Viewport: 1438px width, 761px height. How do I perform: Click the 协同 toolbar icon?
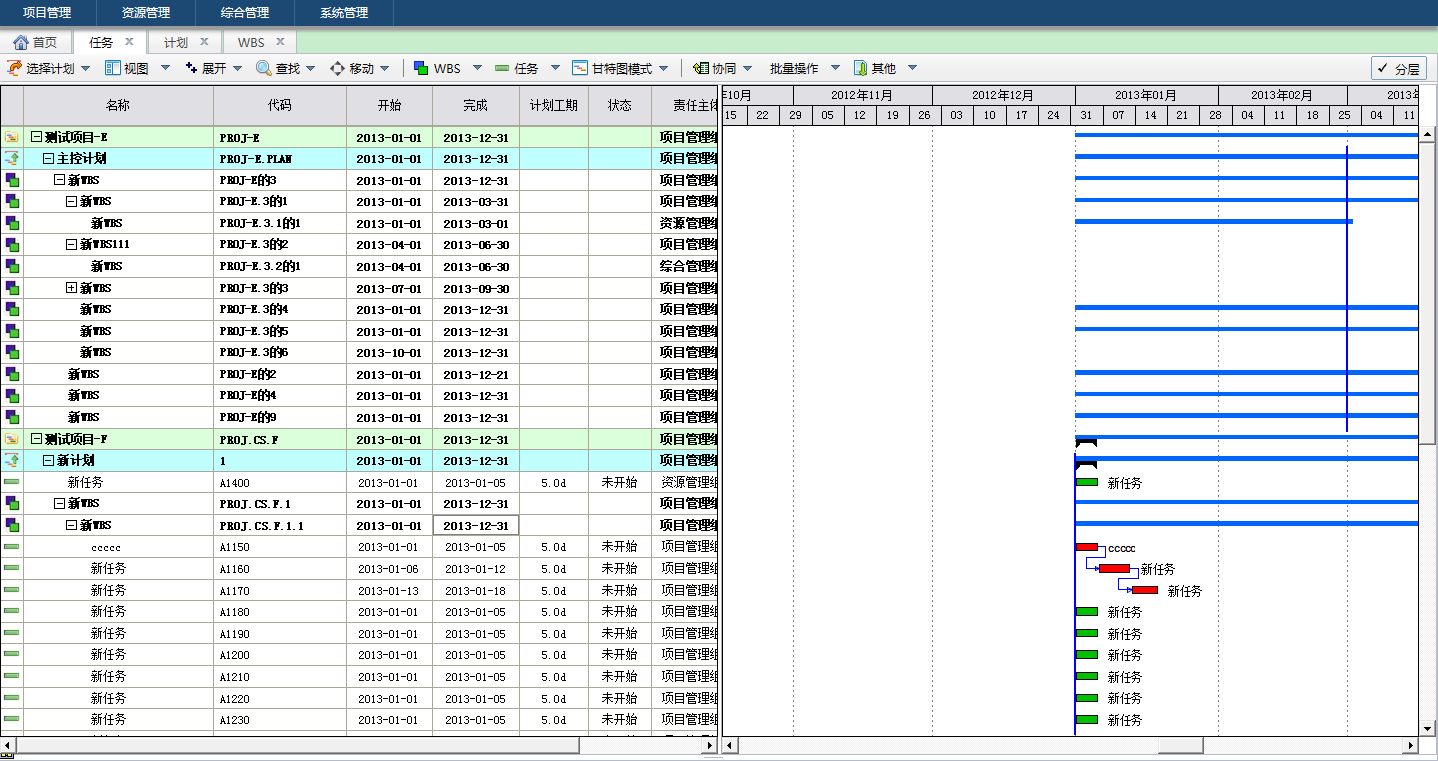click(700, 68)
